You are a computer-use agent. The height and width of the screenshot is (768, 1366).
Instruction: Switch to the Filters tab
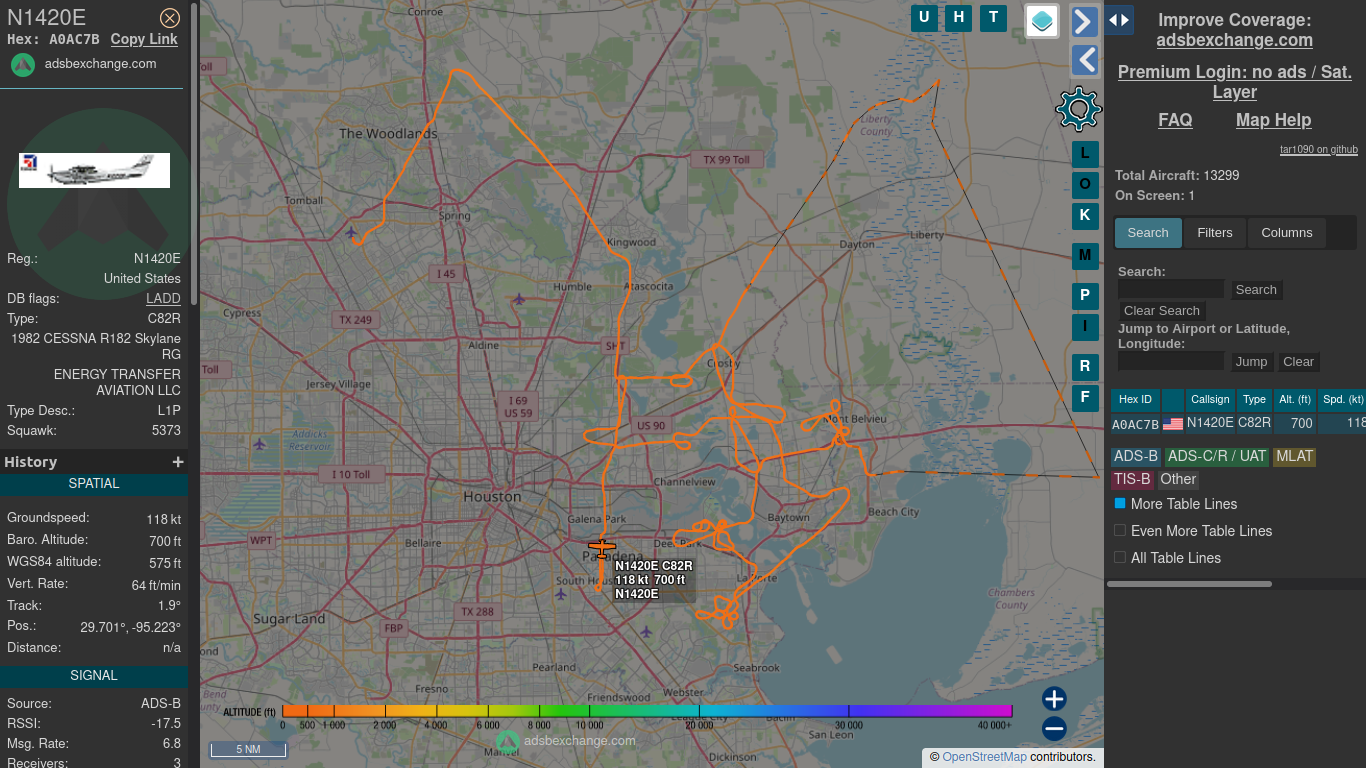point(1215,233)
